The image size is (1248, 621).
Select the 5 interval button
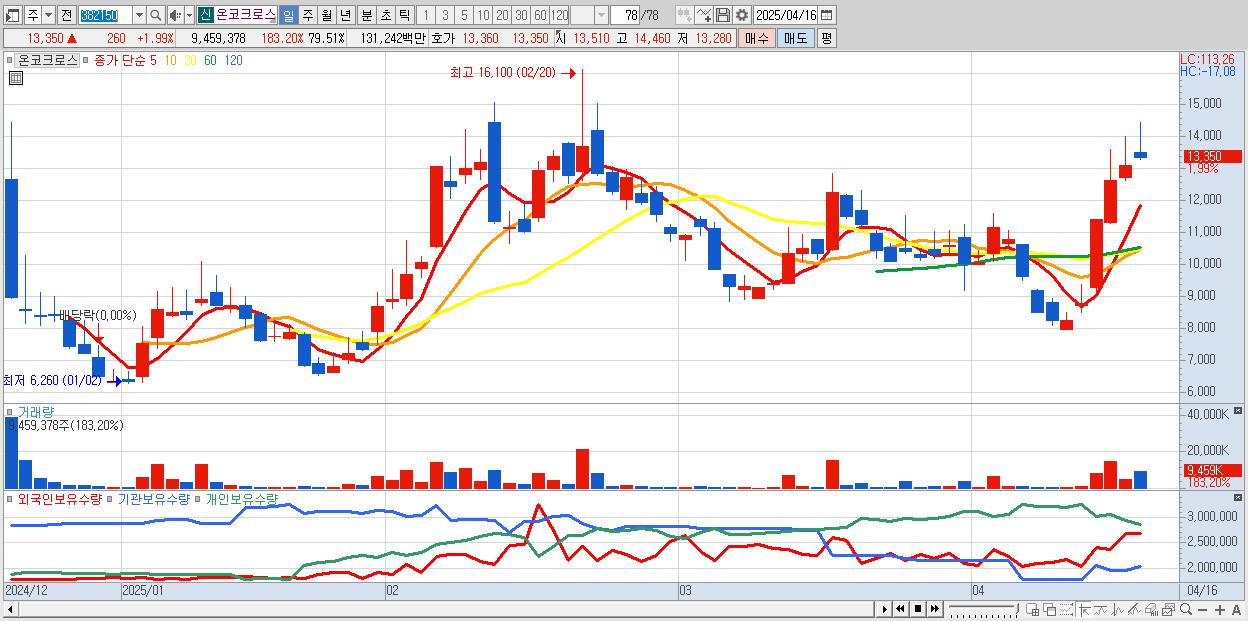pos(464,15)
